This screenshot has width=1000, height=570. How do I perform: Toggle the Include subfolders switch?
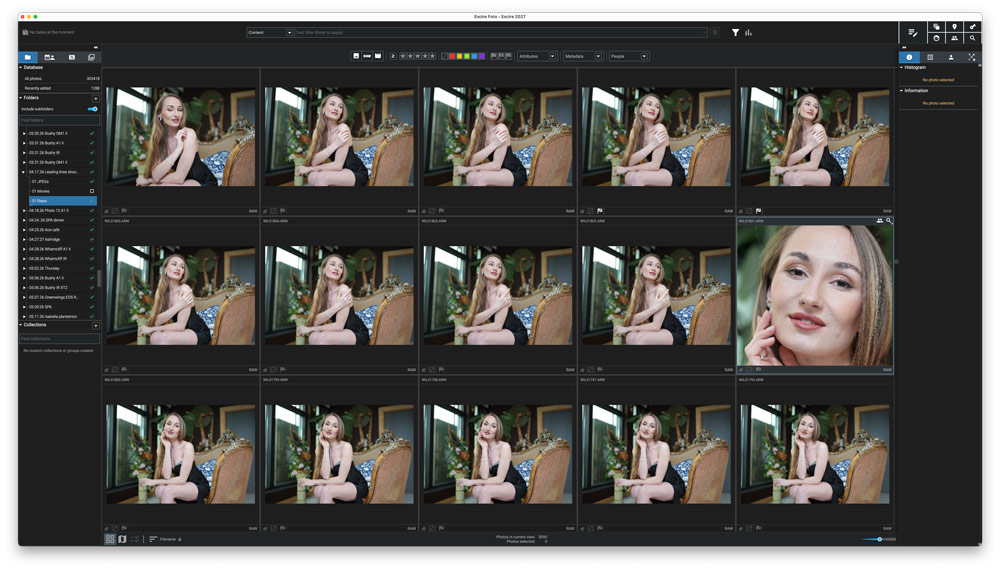(92, 109)
